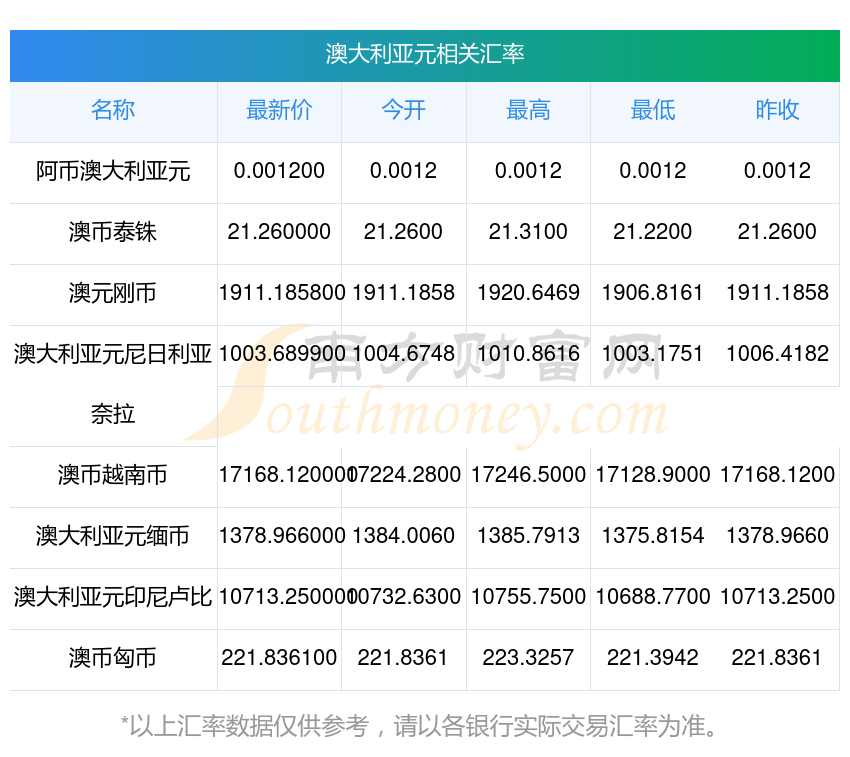Select the 最高 column header

coord(528,110)
